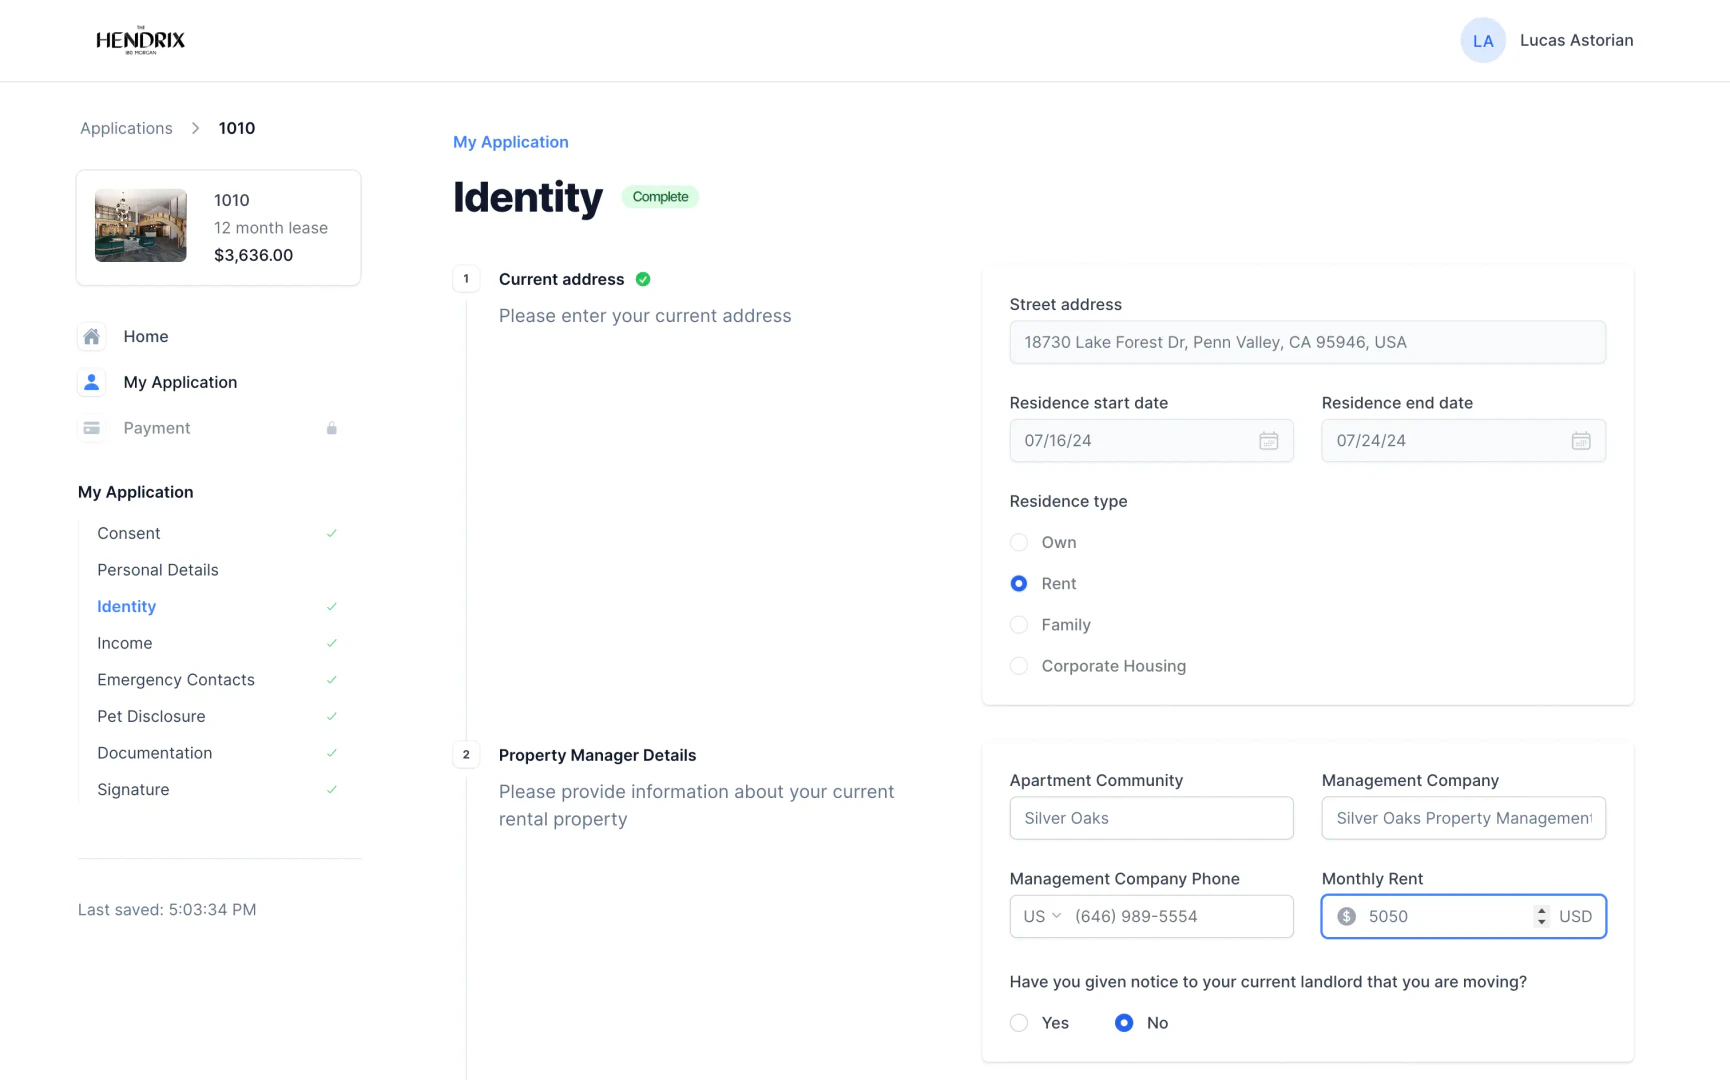Open the Residence start date calendar icon

[x=1268, y=440]
